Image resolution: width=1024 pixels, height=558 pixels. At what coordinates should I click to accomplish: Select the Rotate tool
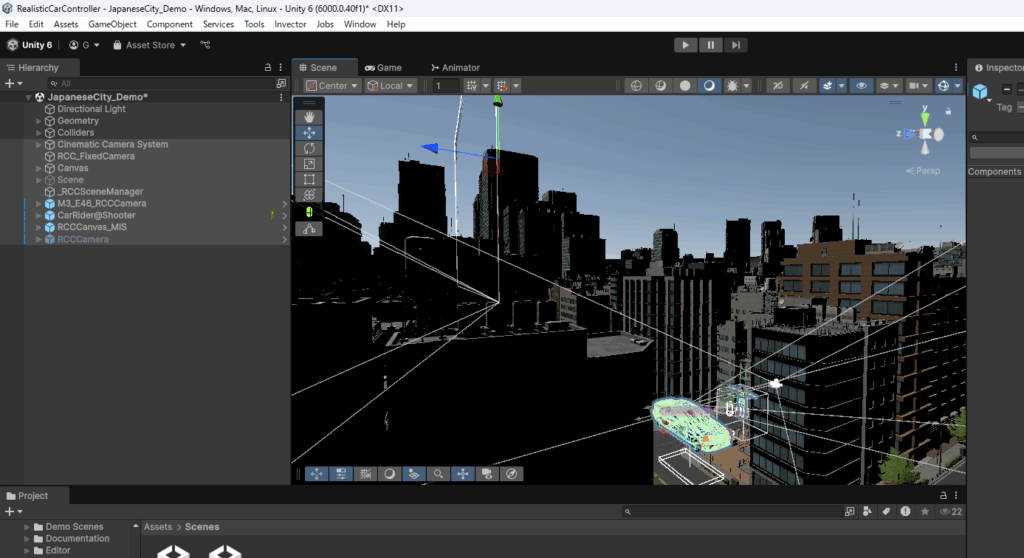click(x=309, y=148)
